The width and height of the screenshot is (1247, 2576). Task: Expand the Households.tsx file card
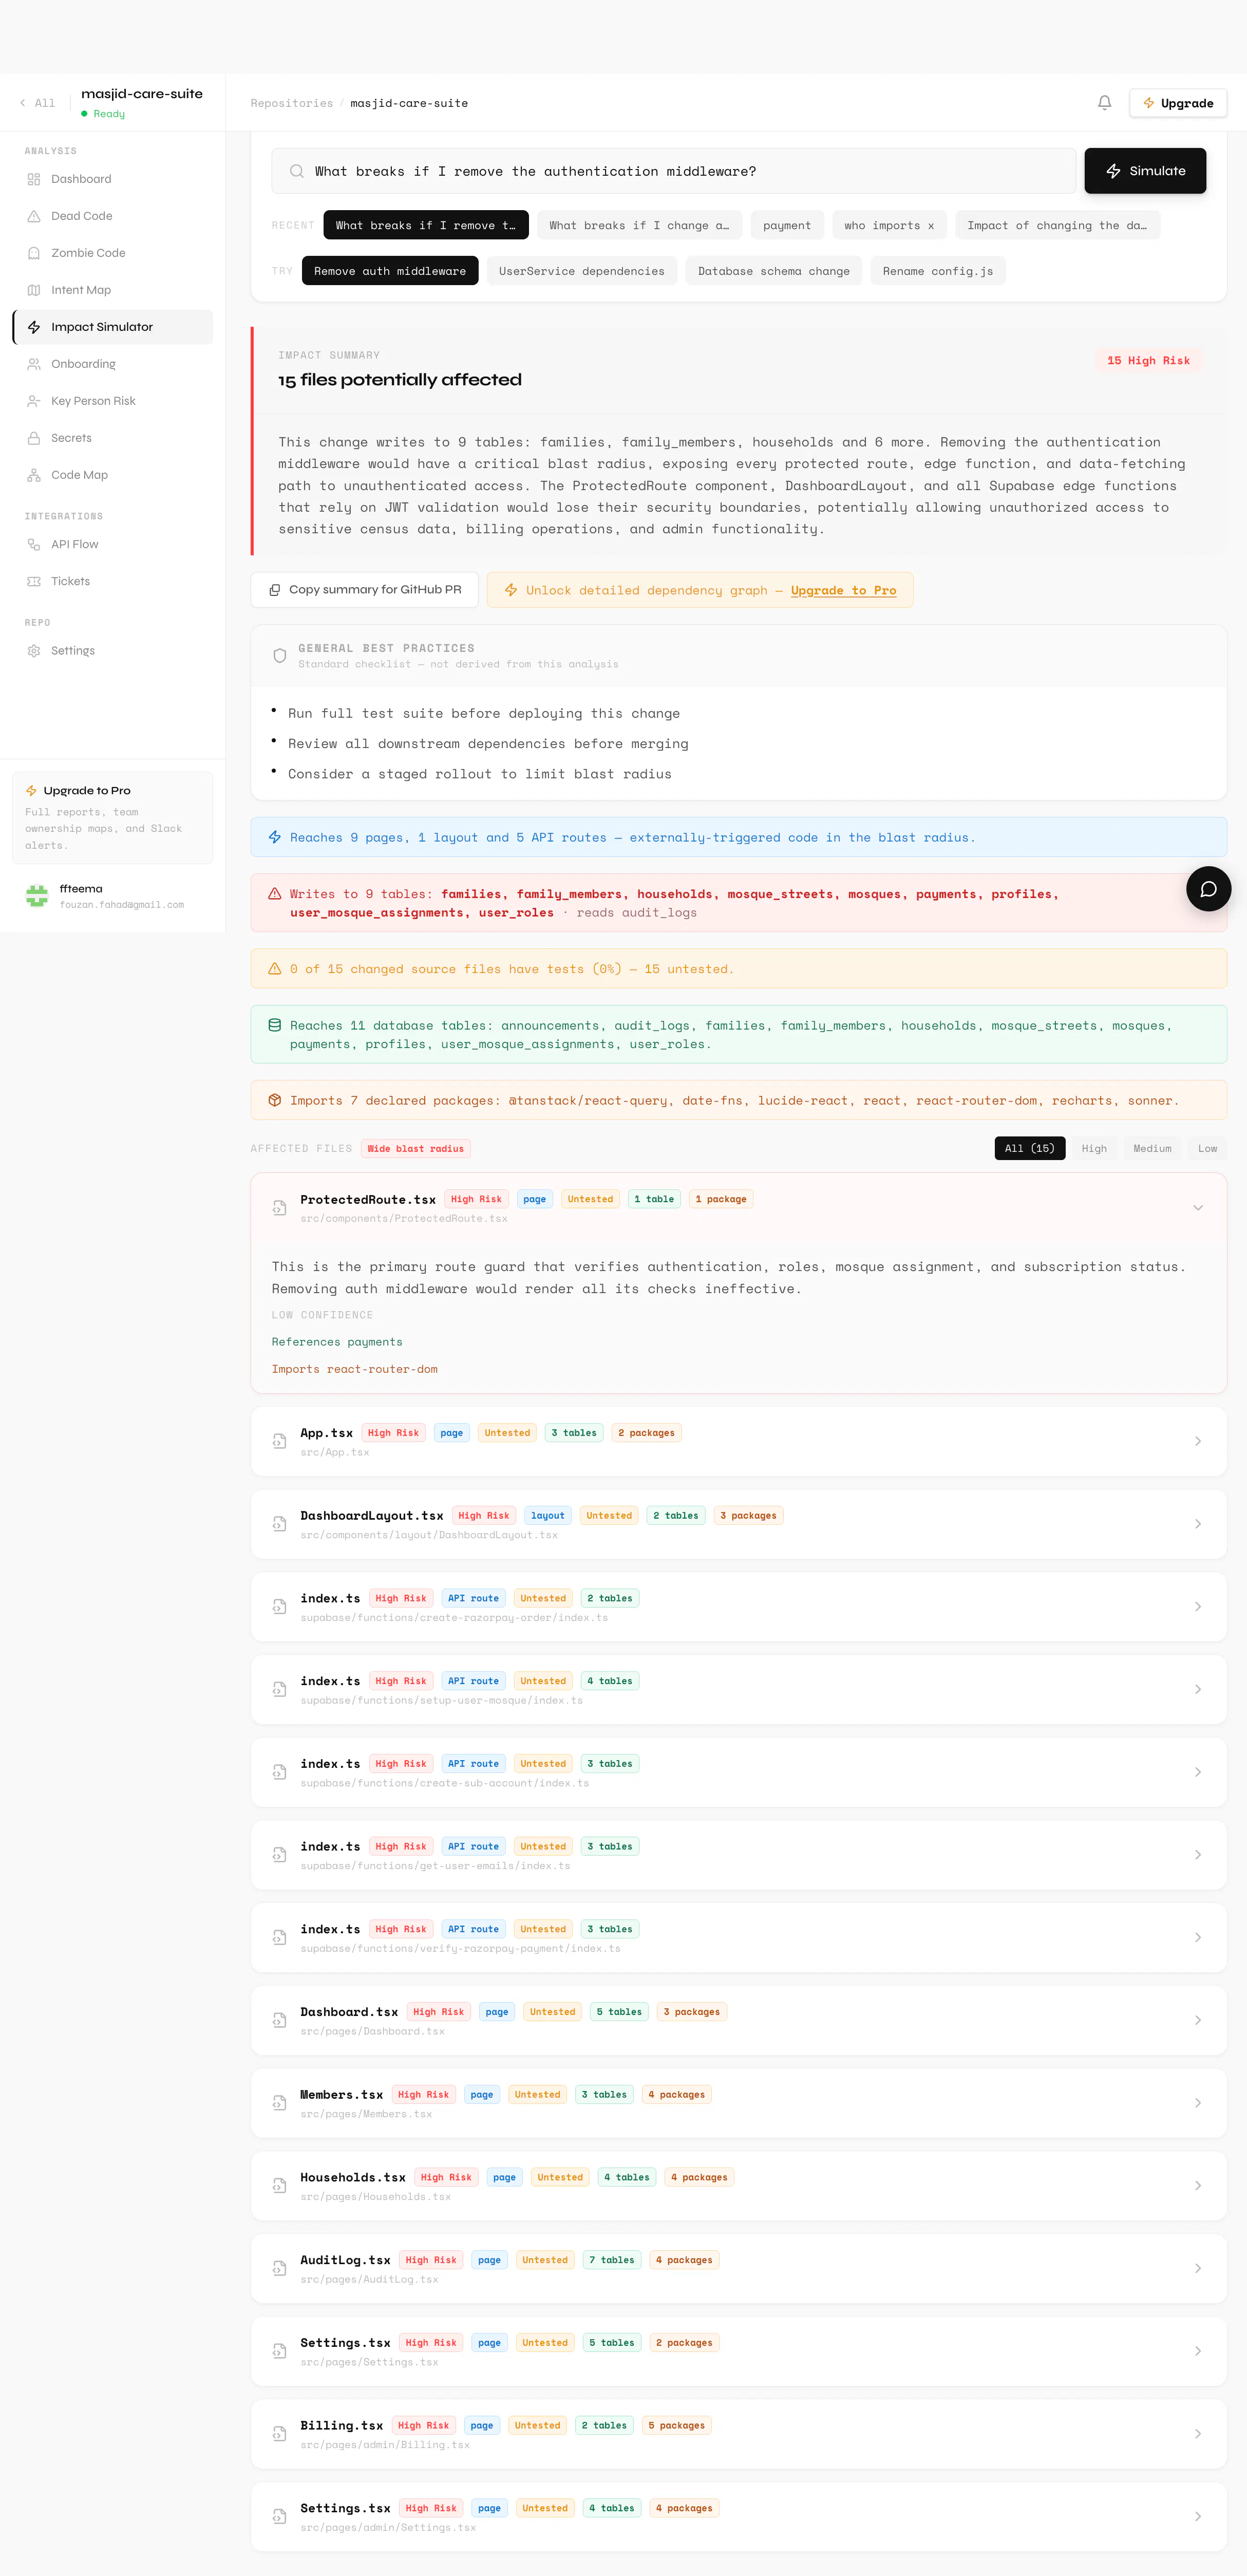pyautogui.click(x=1198, y=2186)
